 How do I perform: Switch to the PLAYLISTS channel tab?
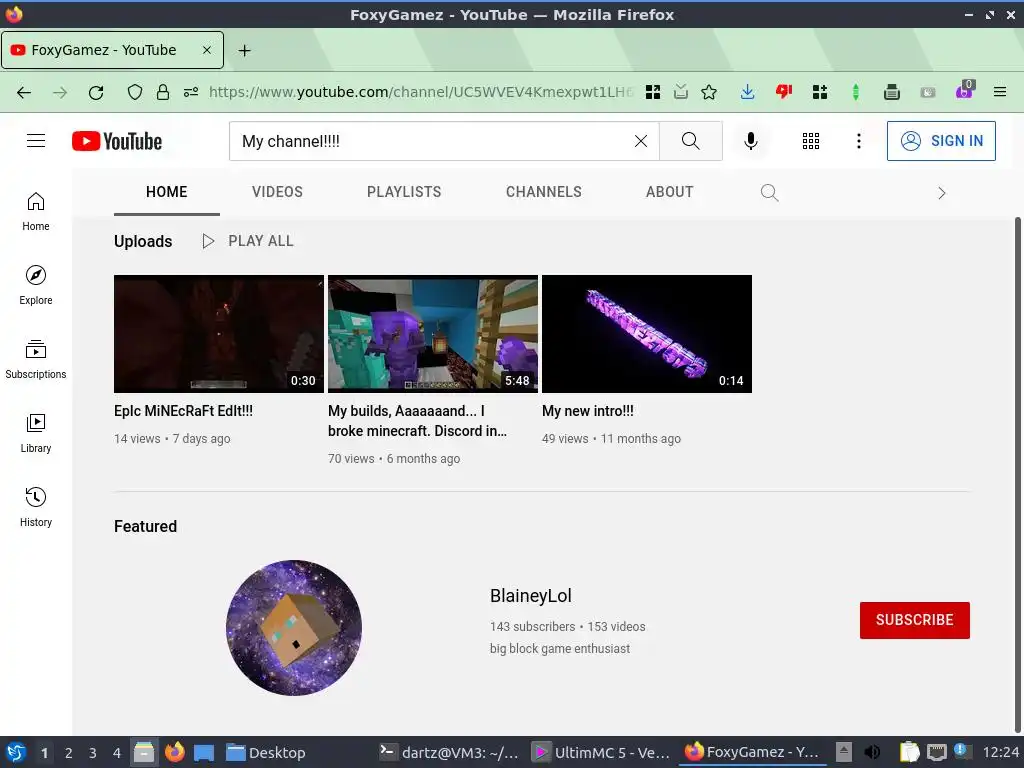(x=404, y=192)
